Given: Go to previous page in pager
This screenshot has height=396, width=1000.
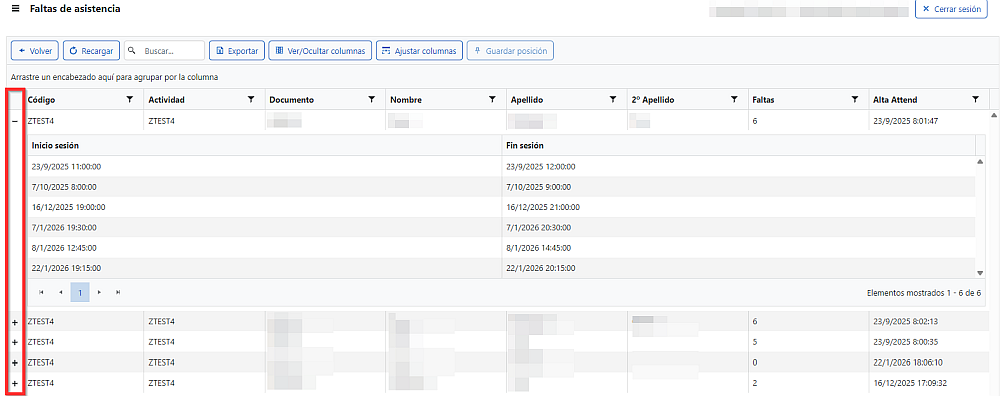Looking at the screenshot, I should point(61,292).
